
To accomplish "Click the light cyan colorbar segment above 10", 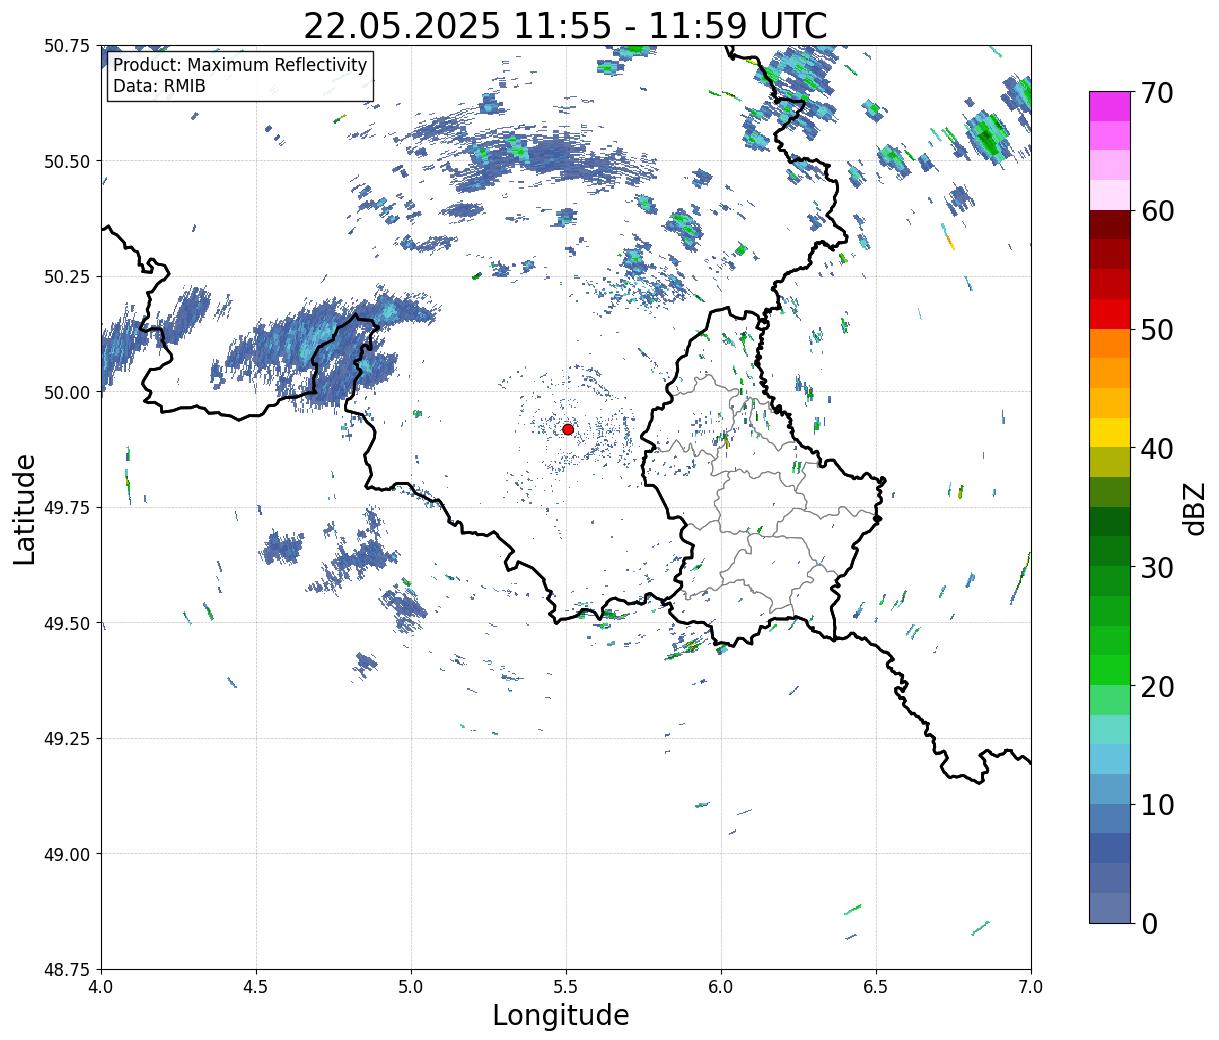I will click(1109, 759).
